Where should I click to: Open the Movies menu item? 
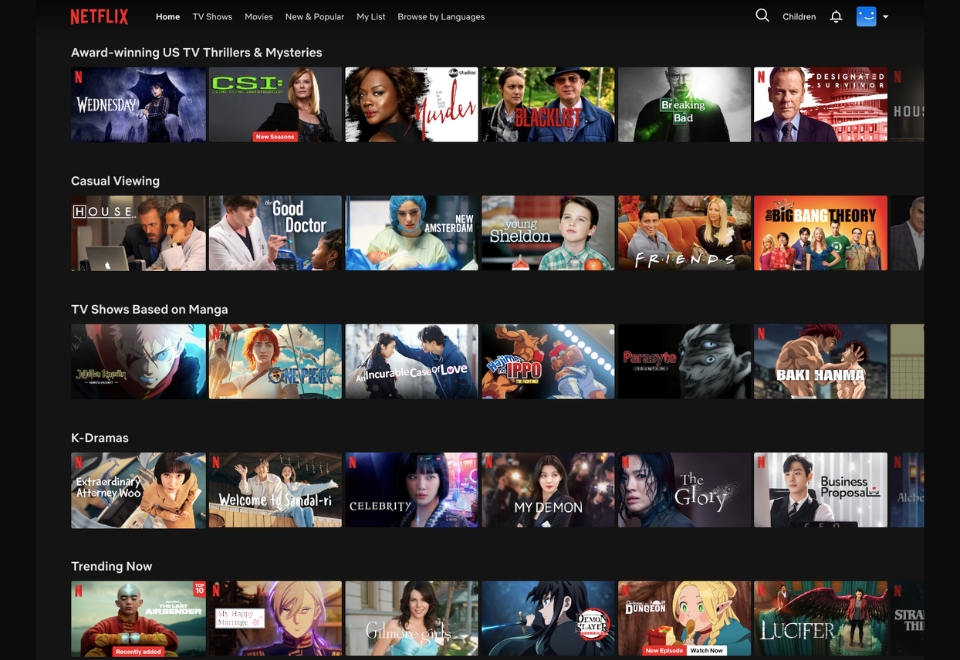[258, 17]
